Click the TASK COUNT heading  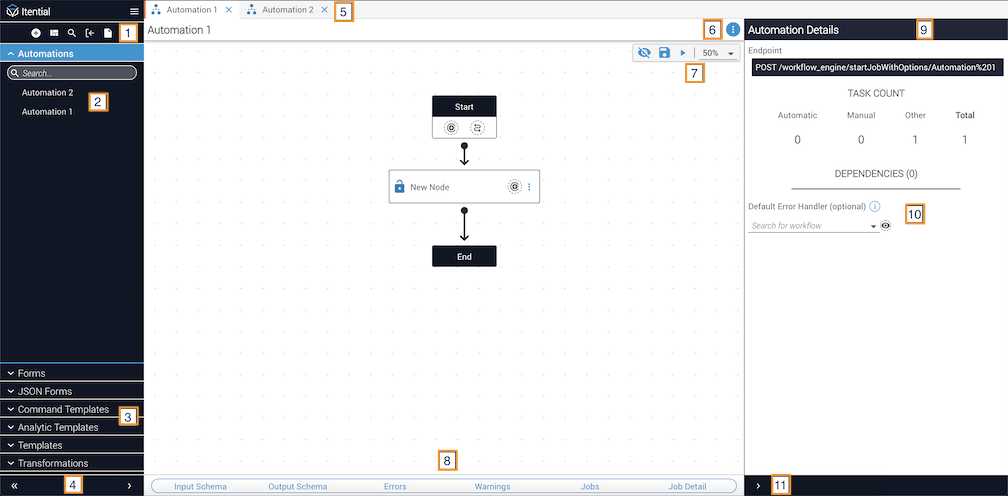click(876, 93)
